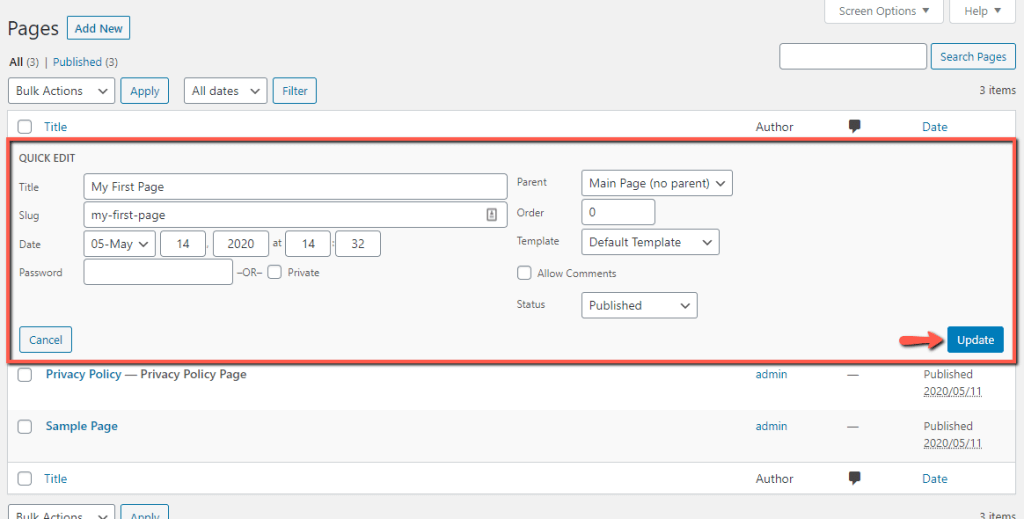Open the All dates dropdown
This screenshot has height=519, width=1024.
[x=225, y=91]
